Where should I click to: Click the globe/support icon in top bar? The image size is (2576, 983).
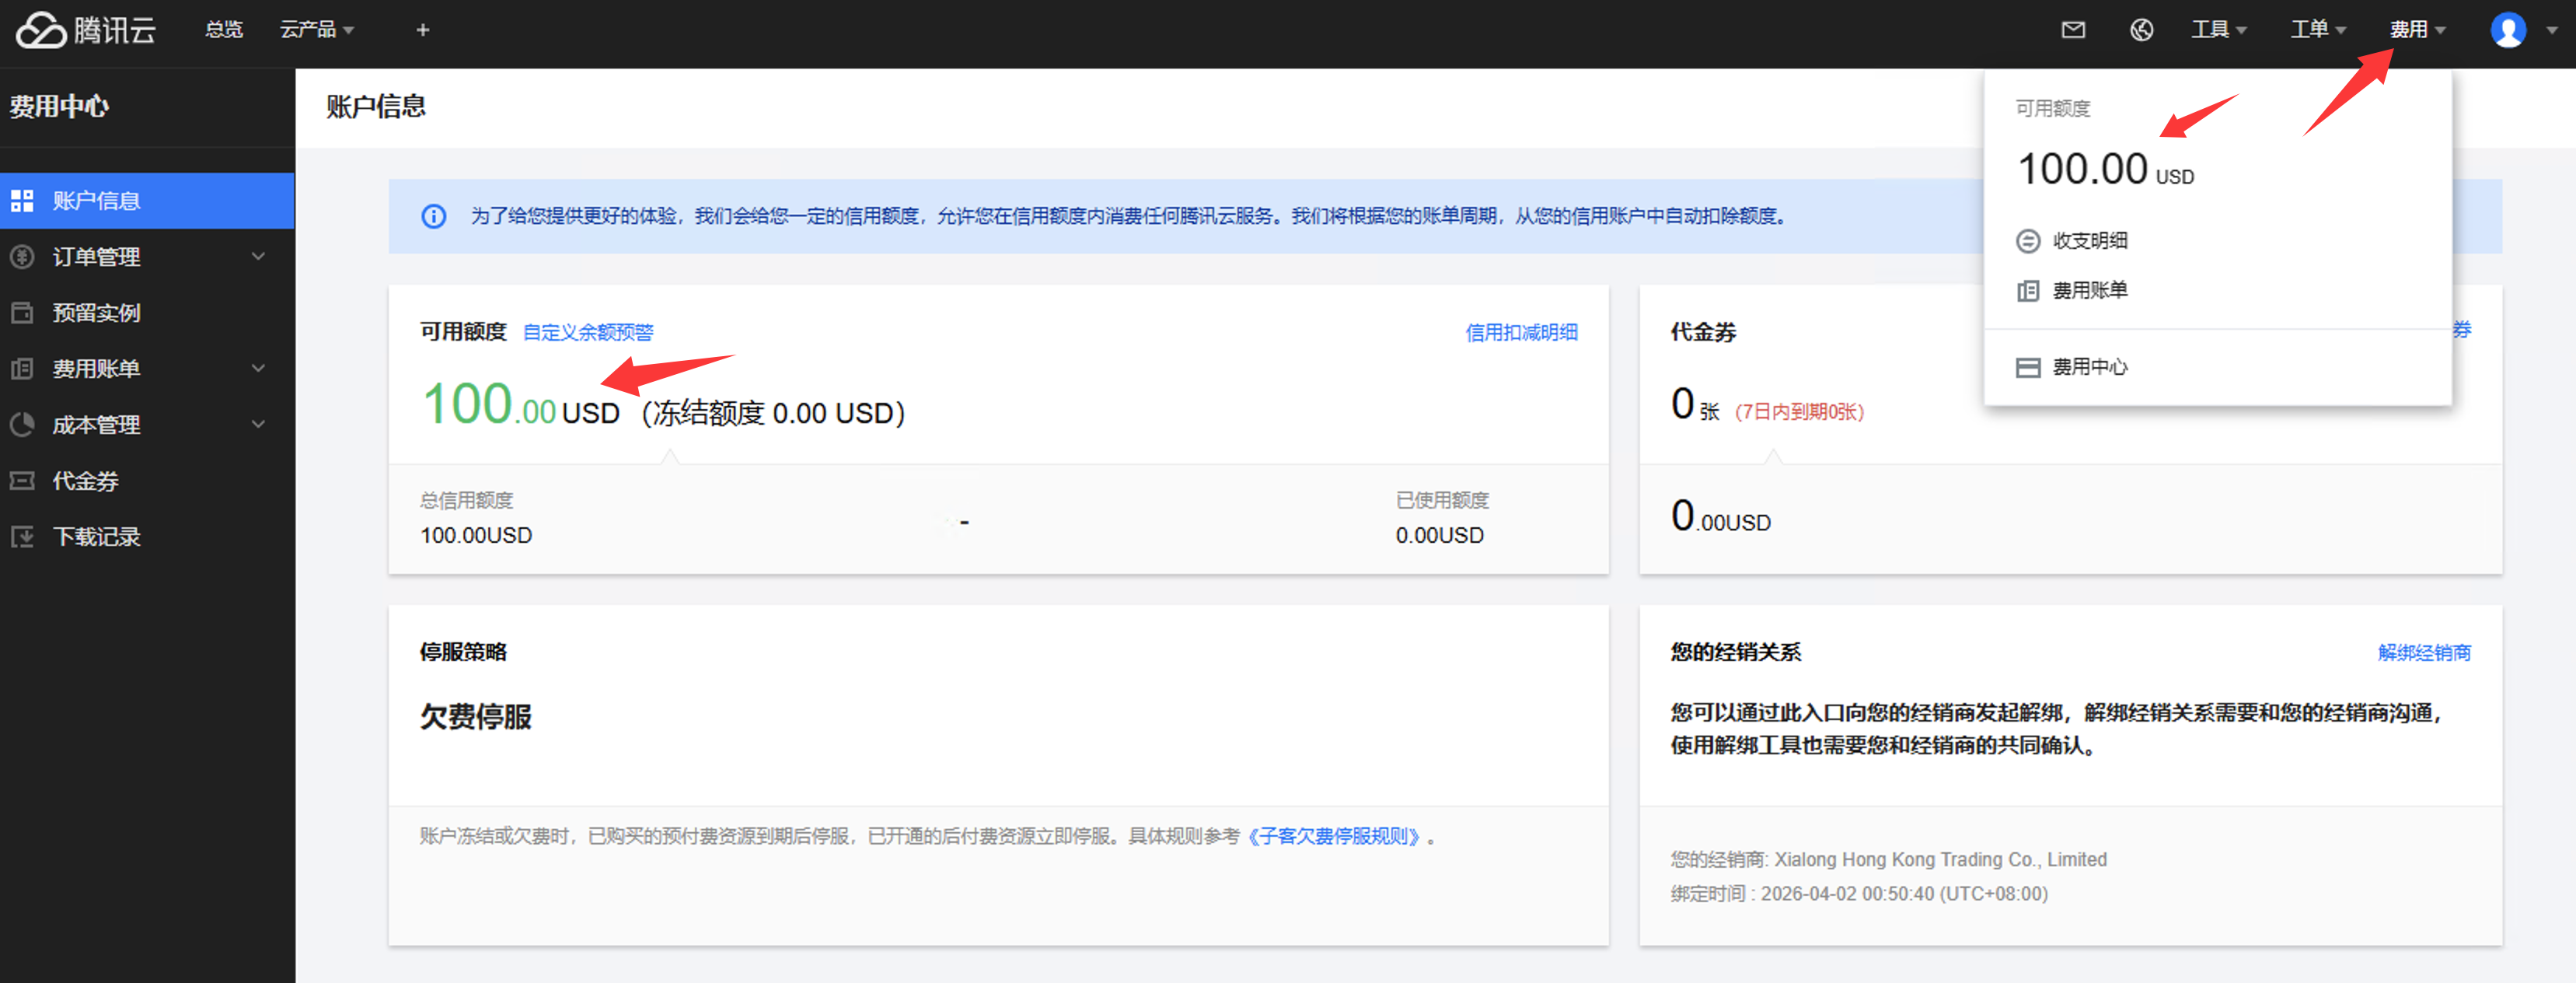click(x=2141, y=30)
